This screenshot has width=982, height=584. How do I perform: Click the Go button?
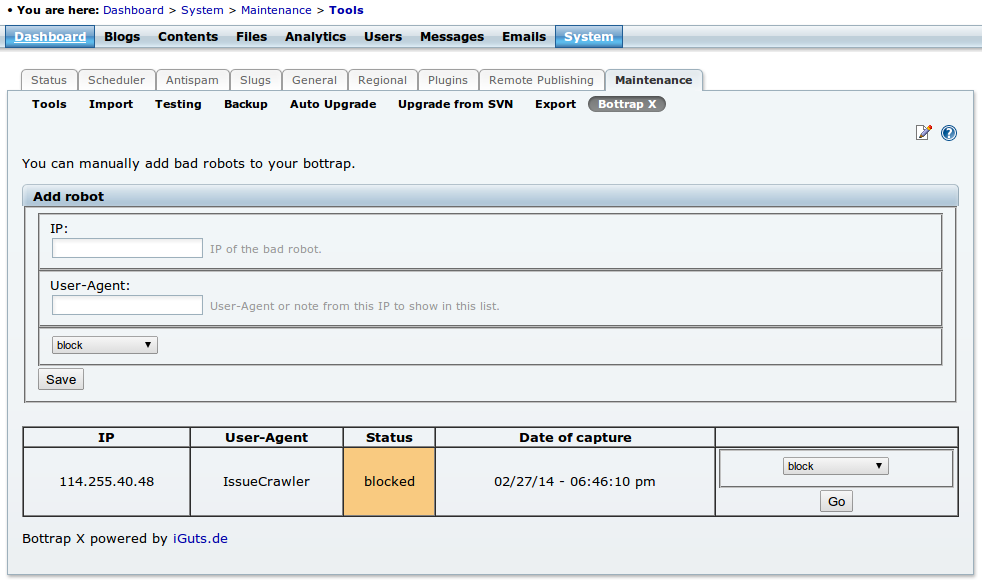tap(836, 501)
